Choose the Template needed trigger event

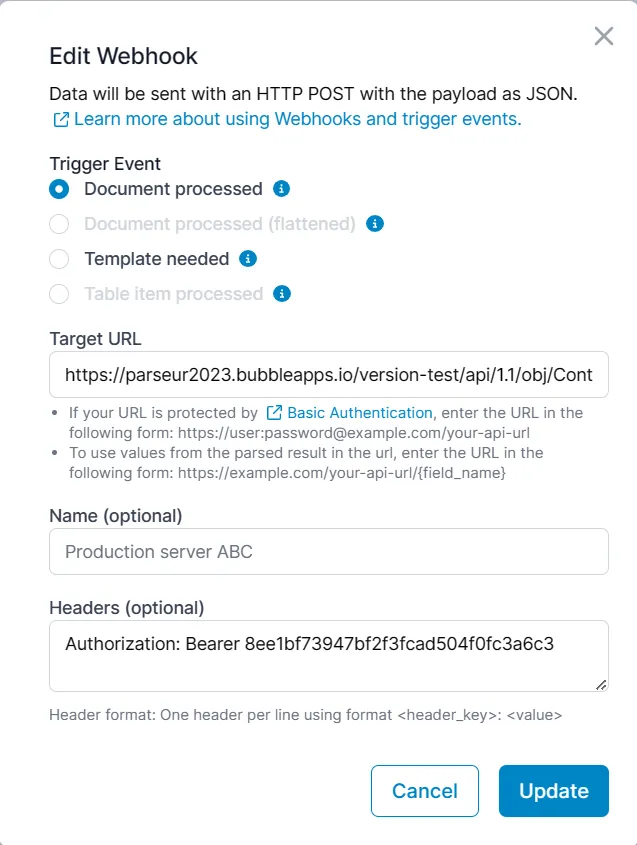coord(60,259)
